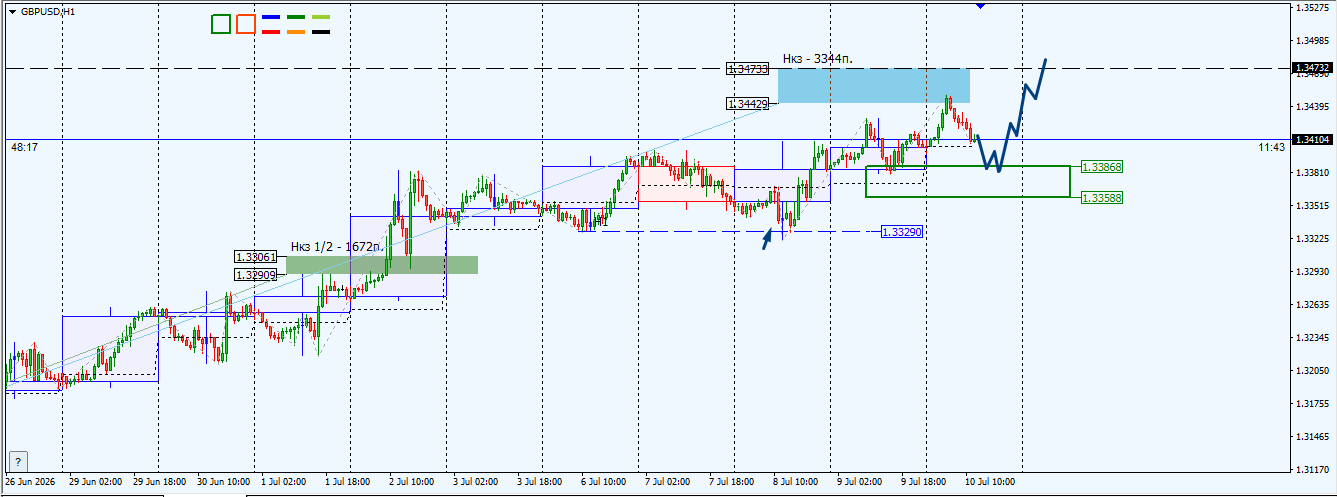Select the green Нкз 1/2 zone rectangle
Image resolution: width=1337 pixels, height=497 pixels.
[381, 265]
